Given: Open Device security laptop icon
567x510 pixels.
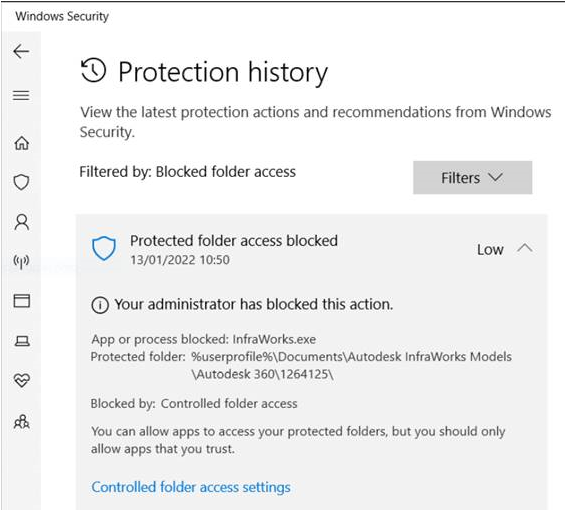Looking at the screenshot, I should pyautogui.click(x=22, y=341).
